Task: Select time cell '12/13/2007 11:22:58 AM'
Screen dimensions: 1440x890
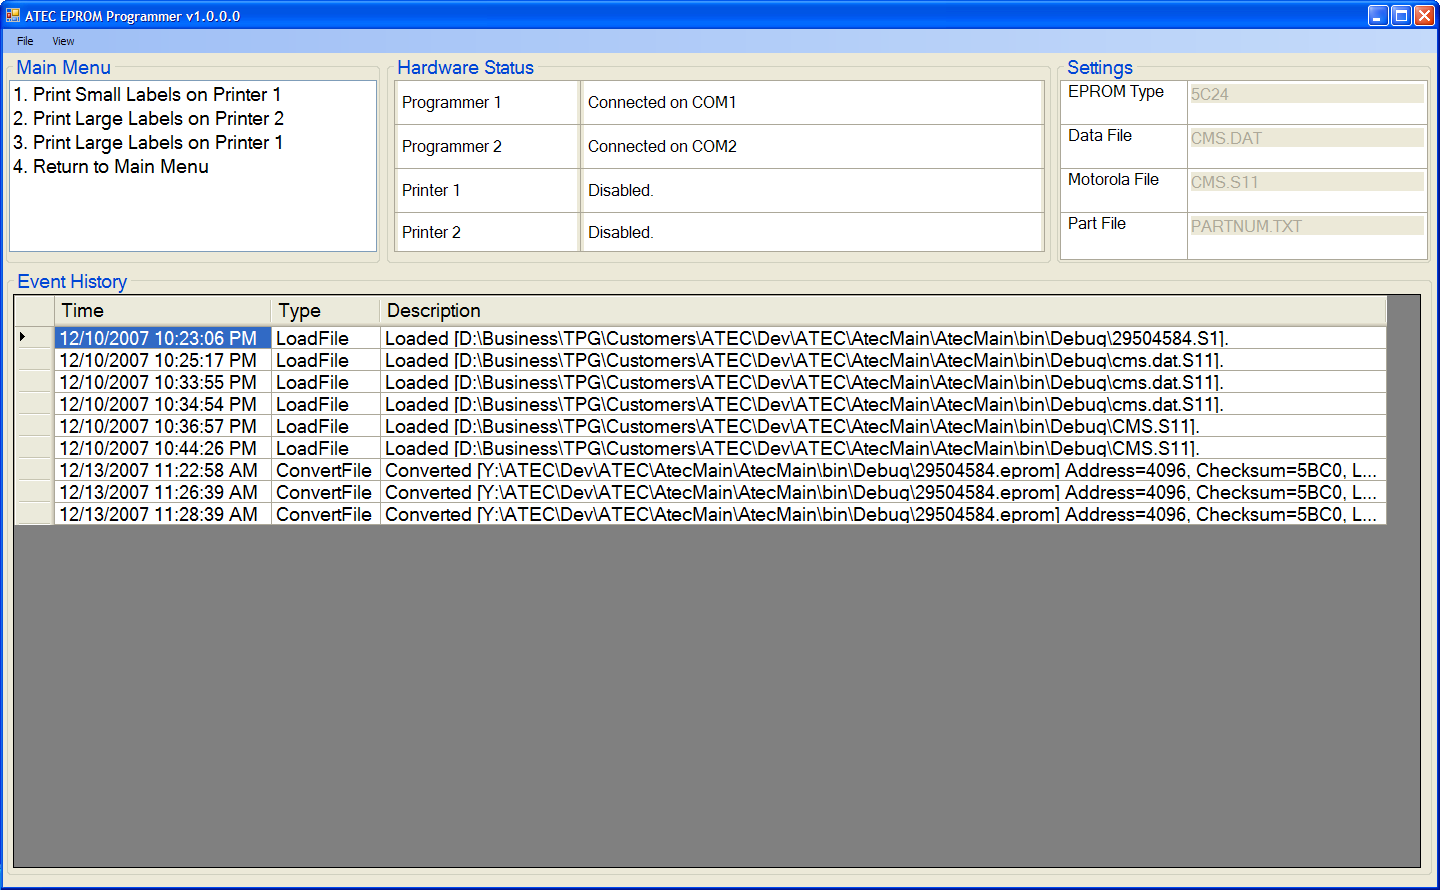Action: [162, 470]
